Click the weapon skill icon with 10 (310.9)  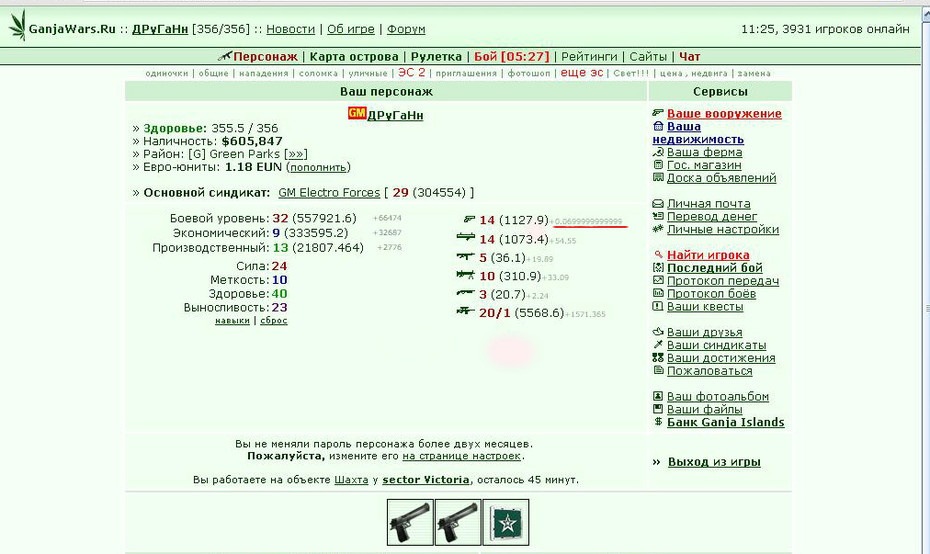pos(466,275)
